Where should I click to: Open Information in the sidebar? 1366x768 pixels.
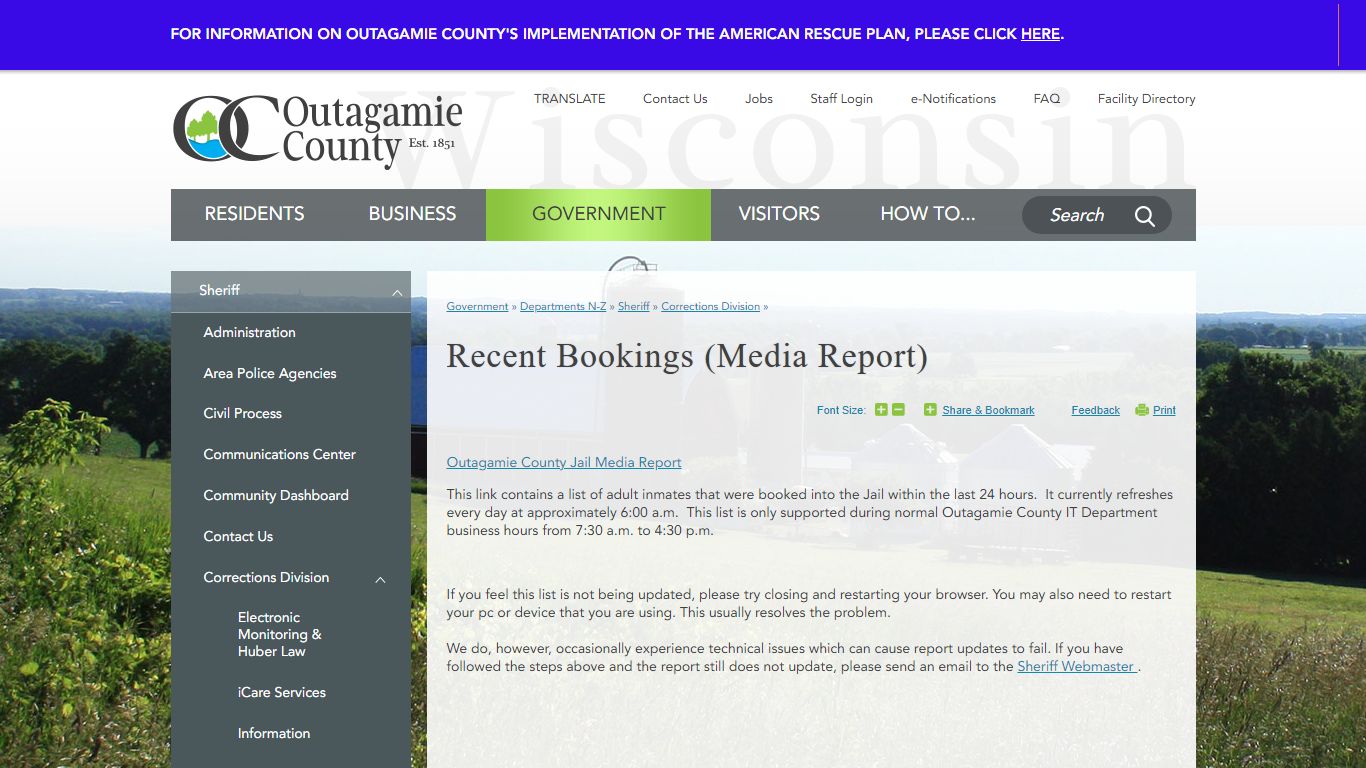click(x=274, y=733)
